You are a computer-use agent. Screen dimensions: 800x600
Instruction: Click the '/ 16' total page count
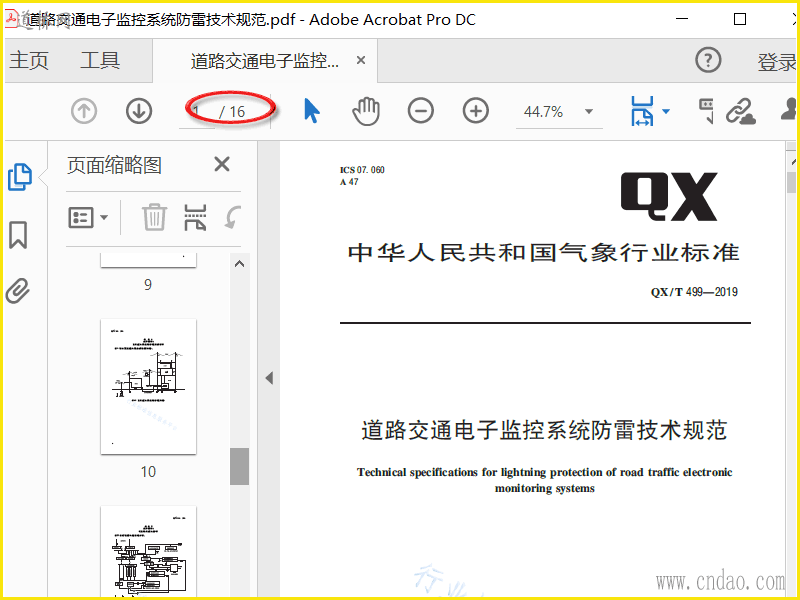[x=232, y=111]
